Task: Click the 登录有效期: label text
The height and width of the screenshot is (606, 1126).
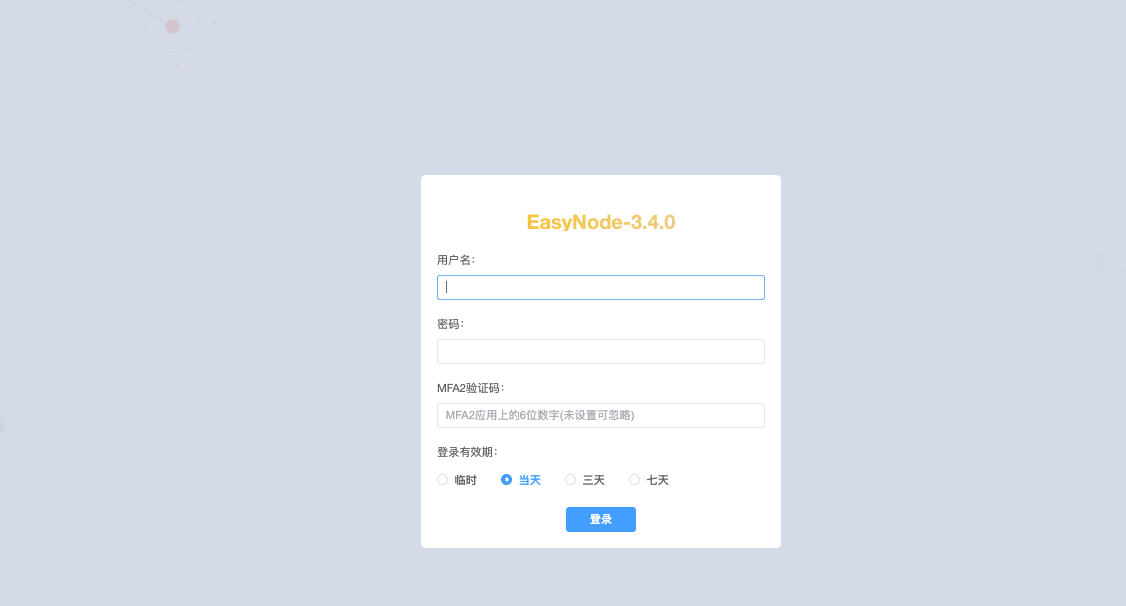Action: pyautogui.click(x=467, y=452)
